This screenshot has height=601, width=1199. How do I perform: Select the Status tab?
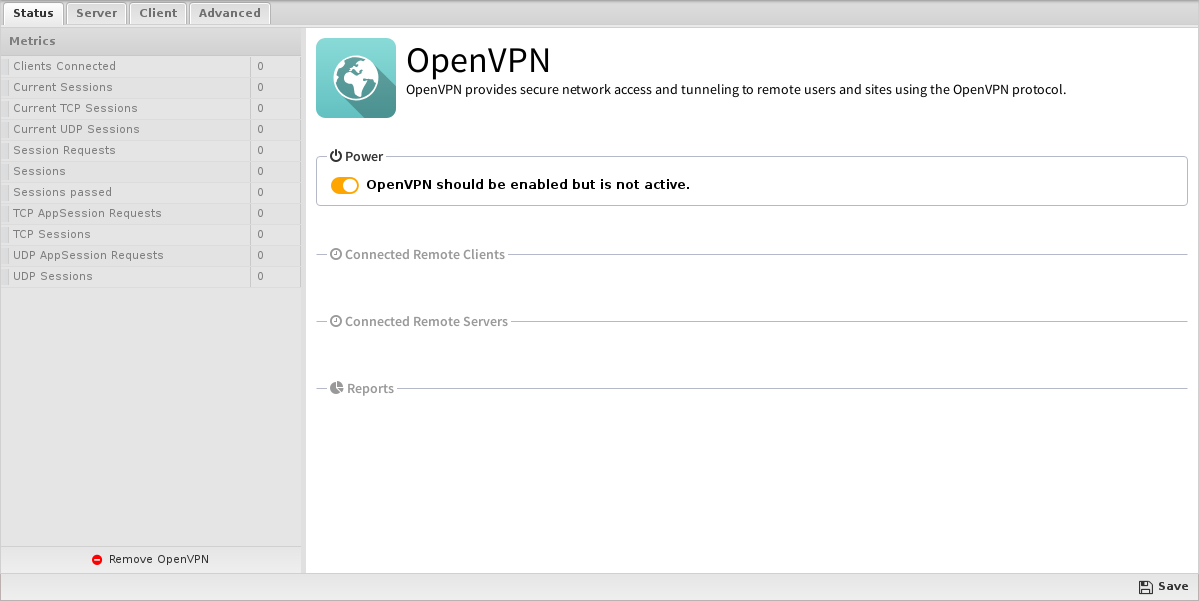coord(33,13)
